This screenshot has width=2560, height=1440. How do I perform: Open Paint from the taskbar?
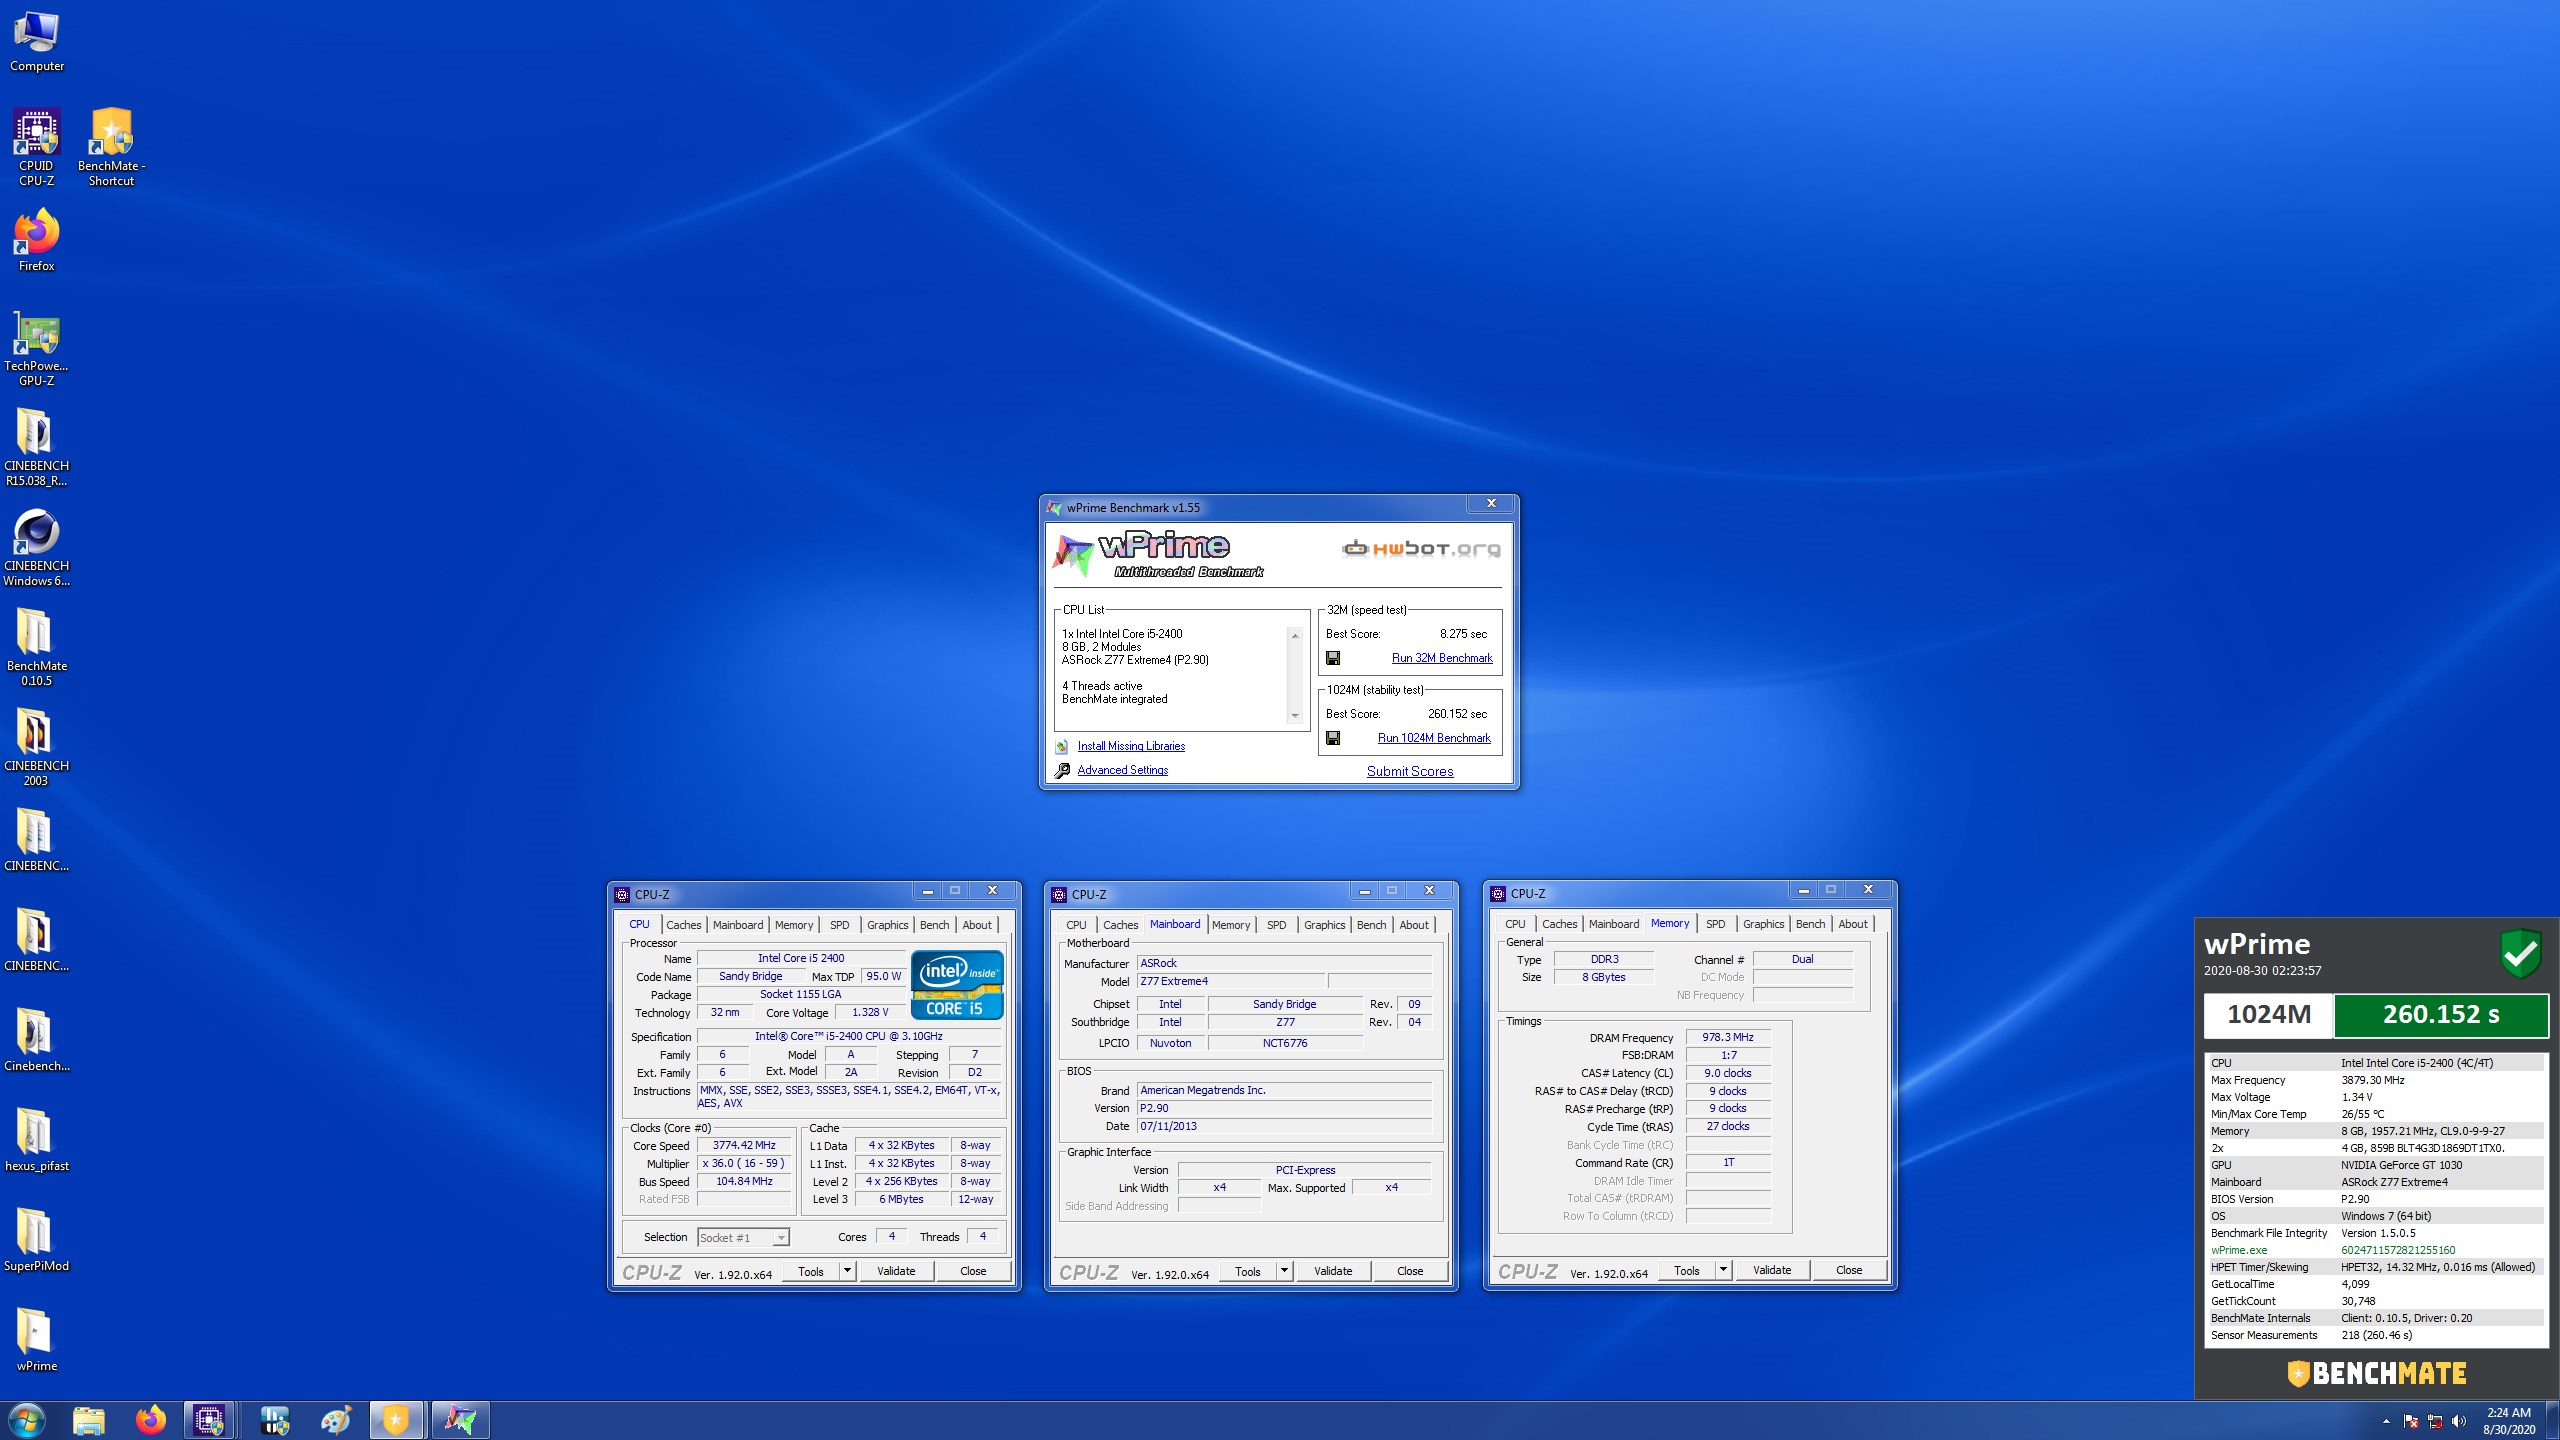pos(335,1420)
